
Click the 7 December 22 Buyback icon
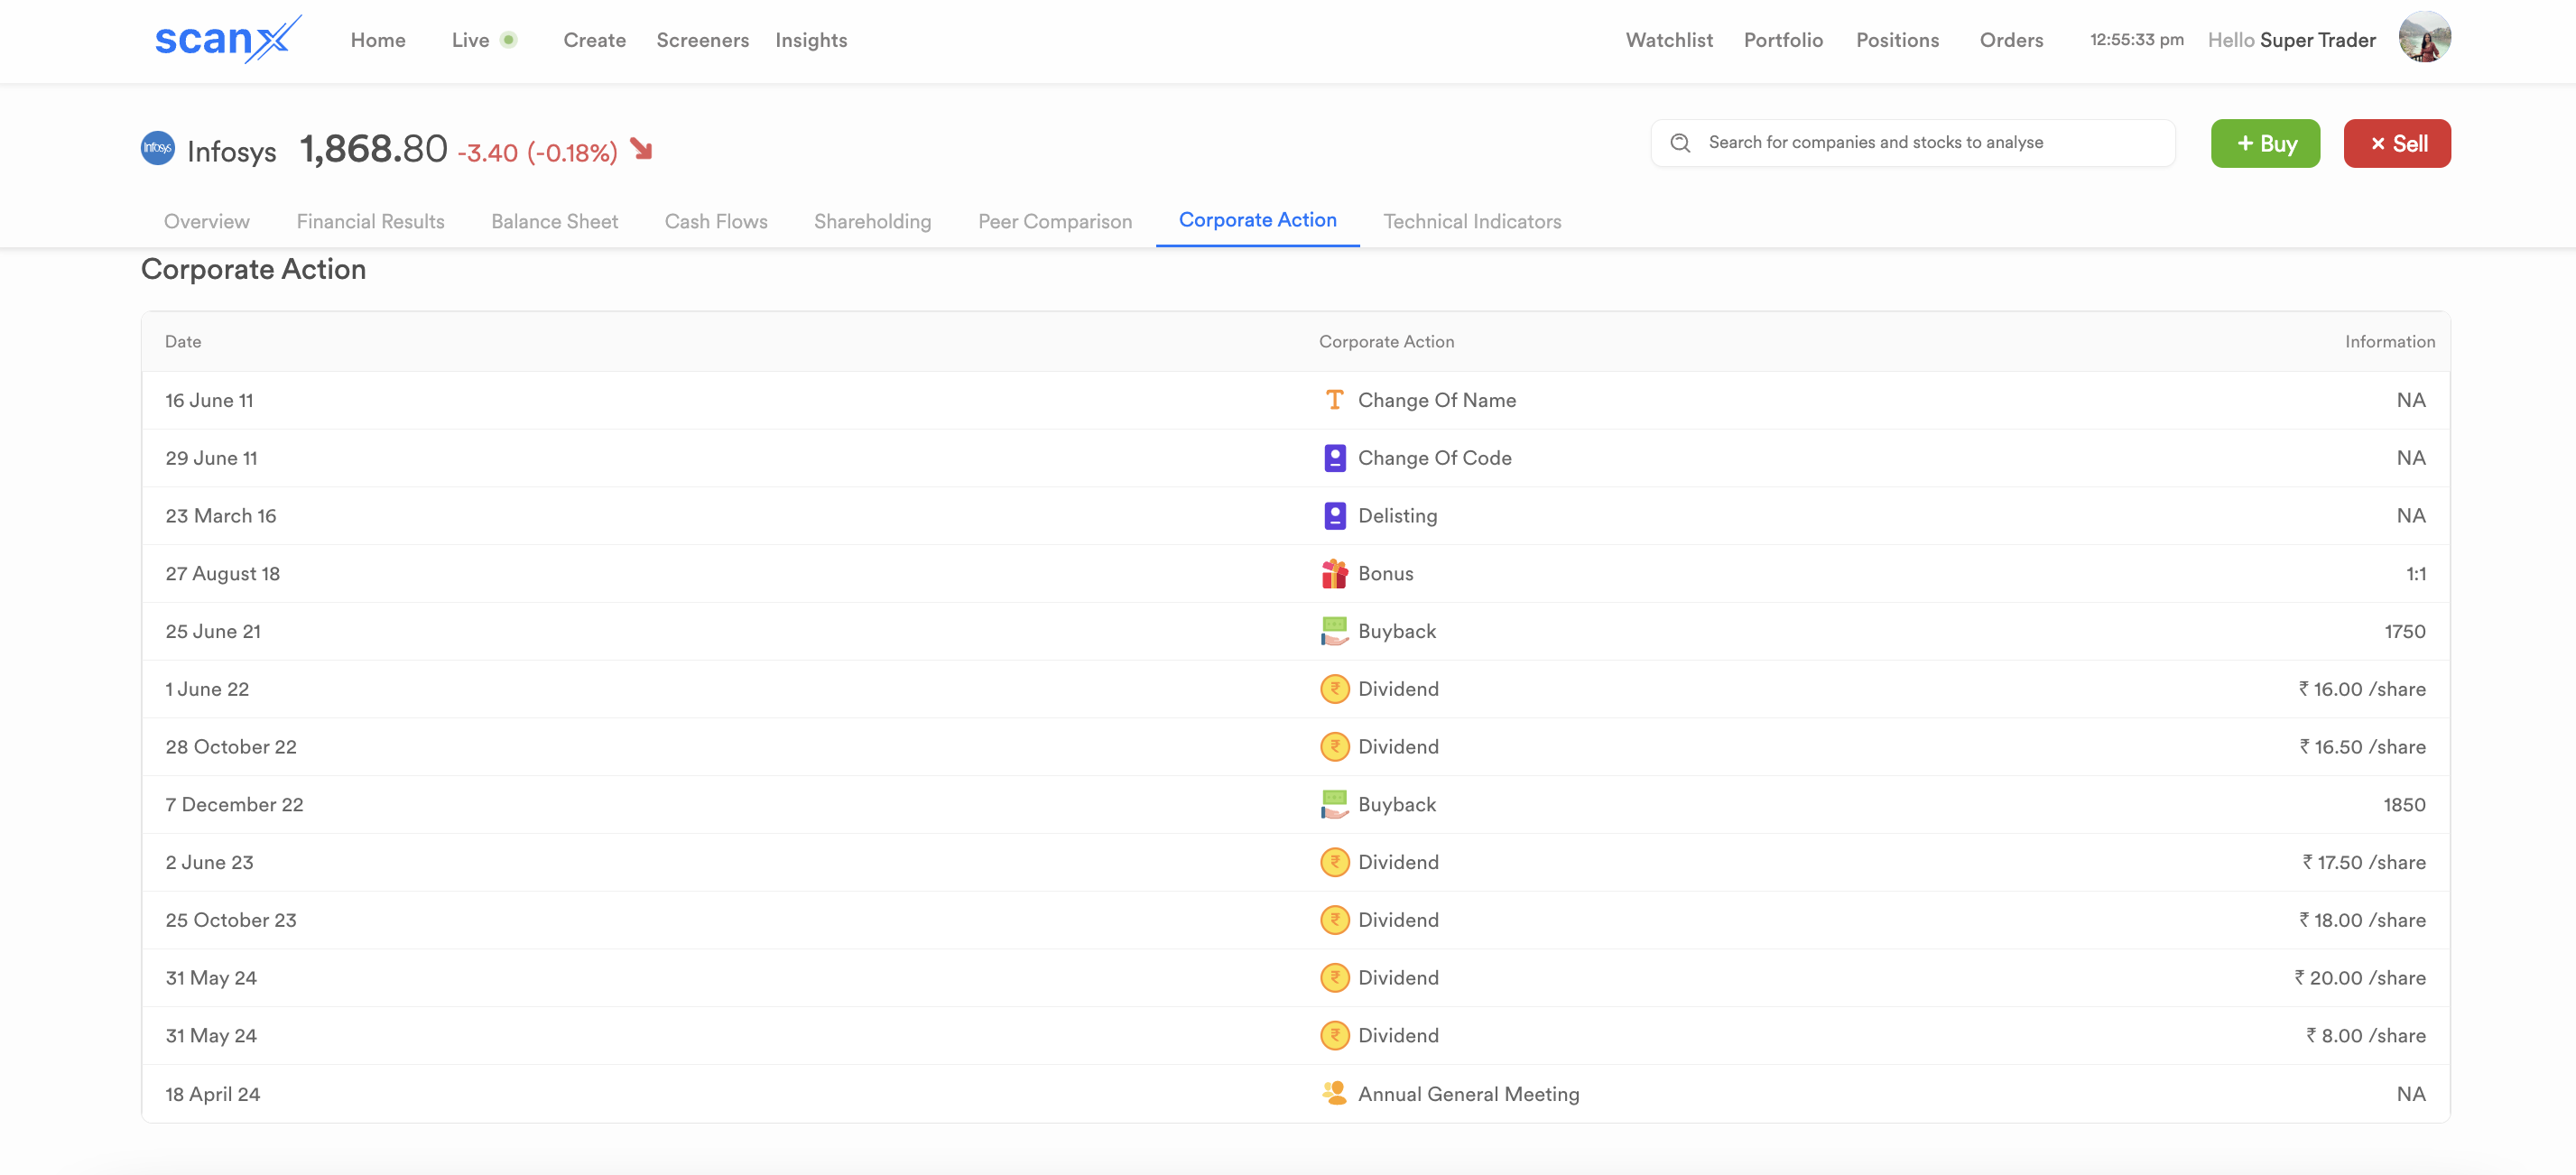tap(1334, 805)
